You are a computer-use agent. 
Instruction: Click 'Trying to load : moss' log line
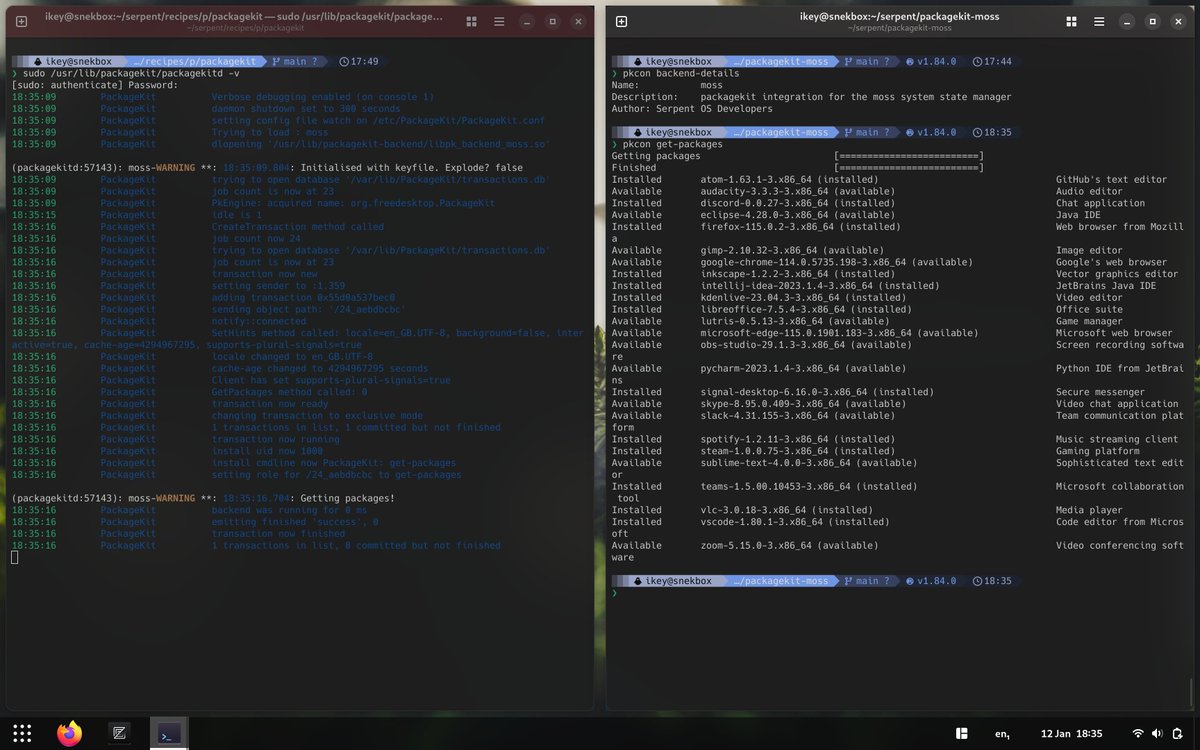170,132
